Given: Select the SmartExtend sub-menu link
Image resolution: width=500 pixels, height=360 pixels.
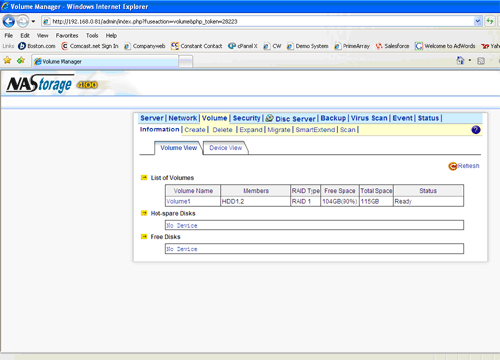Looking at the screenshot, I should pos(315,130).
